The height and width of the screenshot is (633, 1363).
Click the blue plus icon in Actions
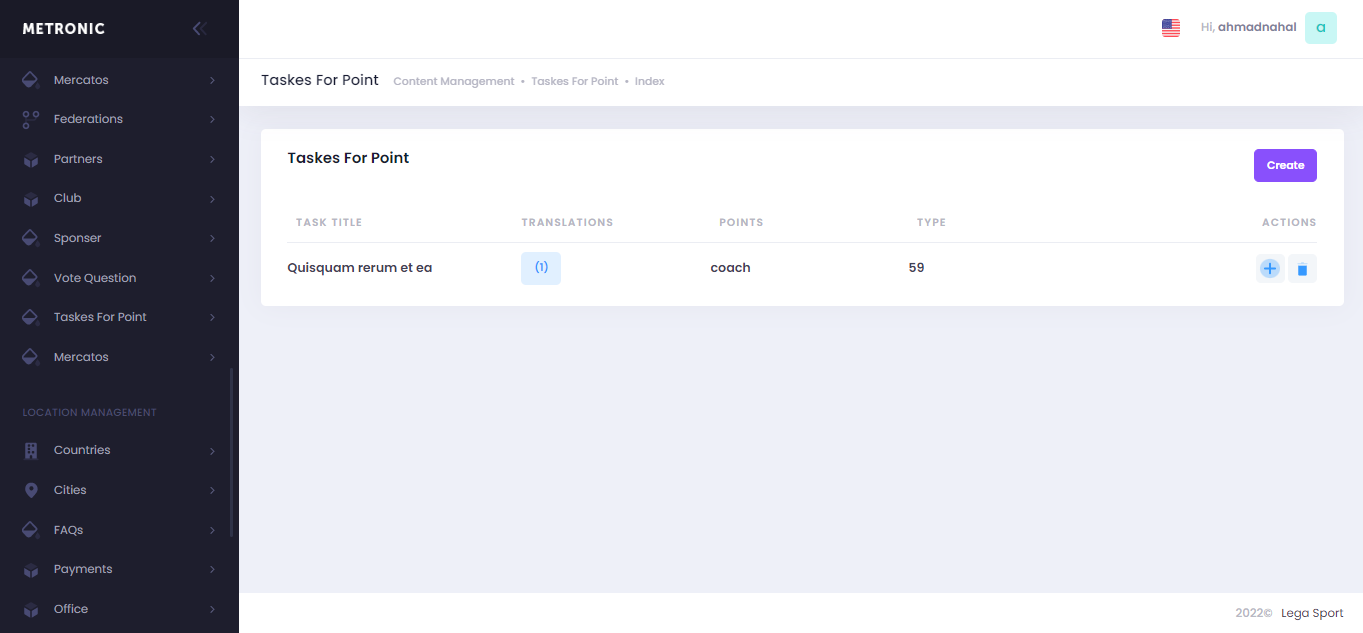click(1270, 269)
